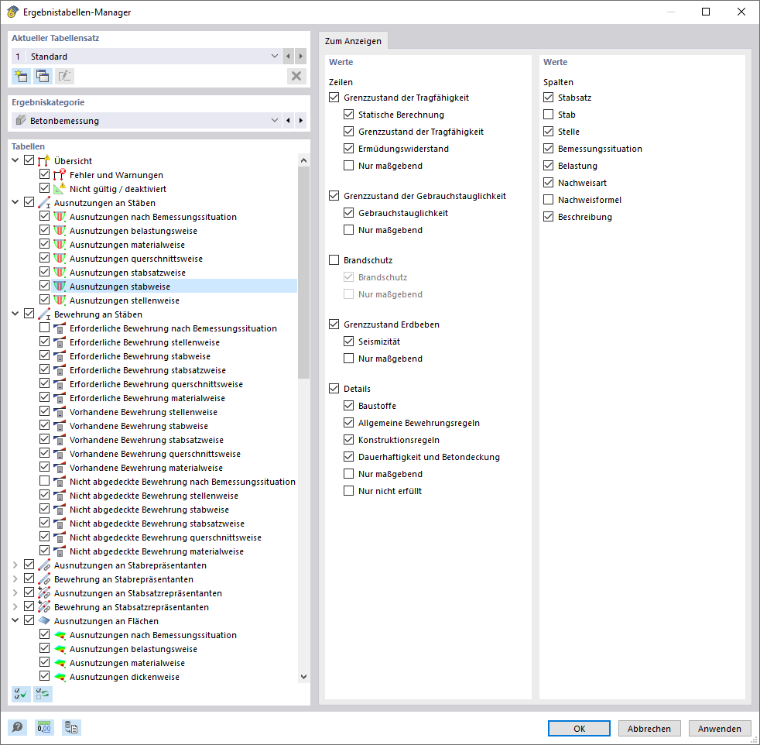Collapse the Ausnutzungen an Flächen node
Screen dimensions: 760x745
pos(15,620)
